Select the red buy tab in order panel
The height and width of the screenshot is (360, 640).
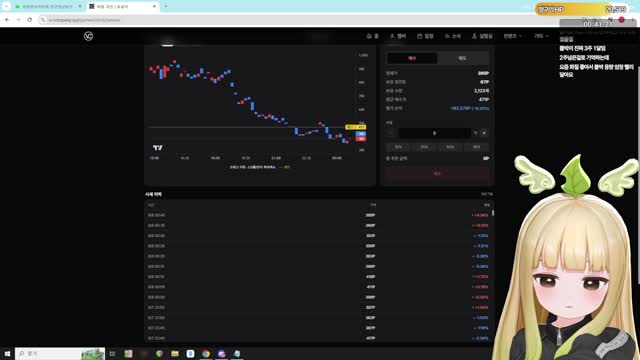click(x=412, y=58)
